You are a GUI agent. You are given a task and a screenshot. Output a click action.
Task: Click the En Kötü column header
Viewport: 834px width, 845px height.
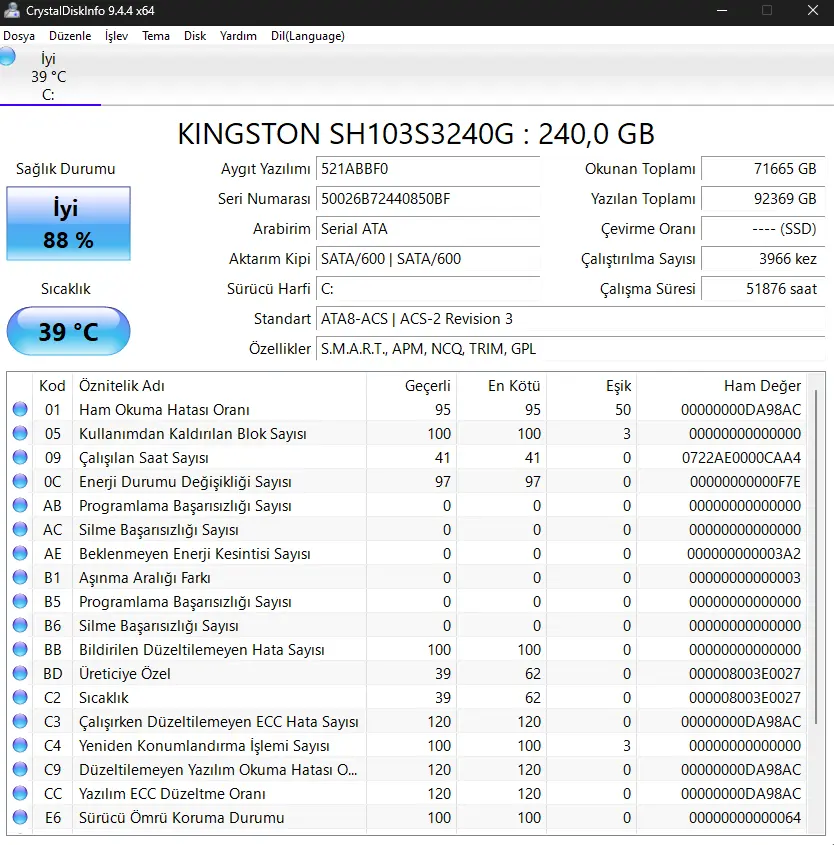pyautogui.click(x=502, y=386)
